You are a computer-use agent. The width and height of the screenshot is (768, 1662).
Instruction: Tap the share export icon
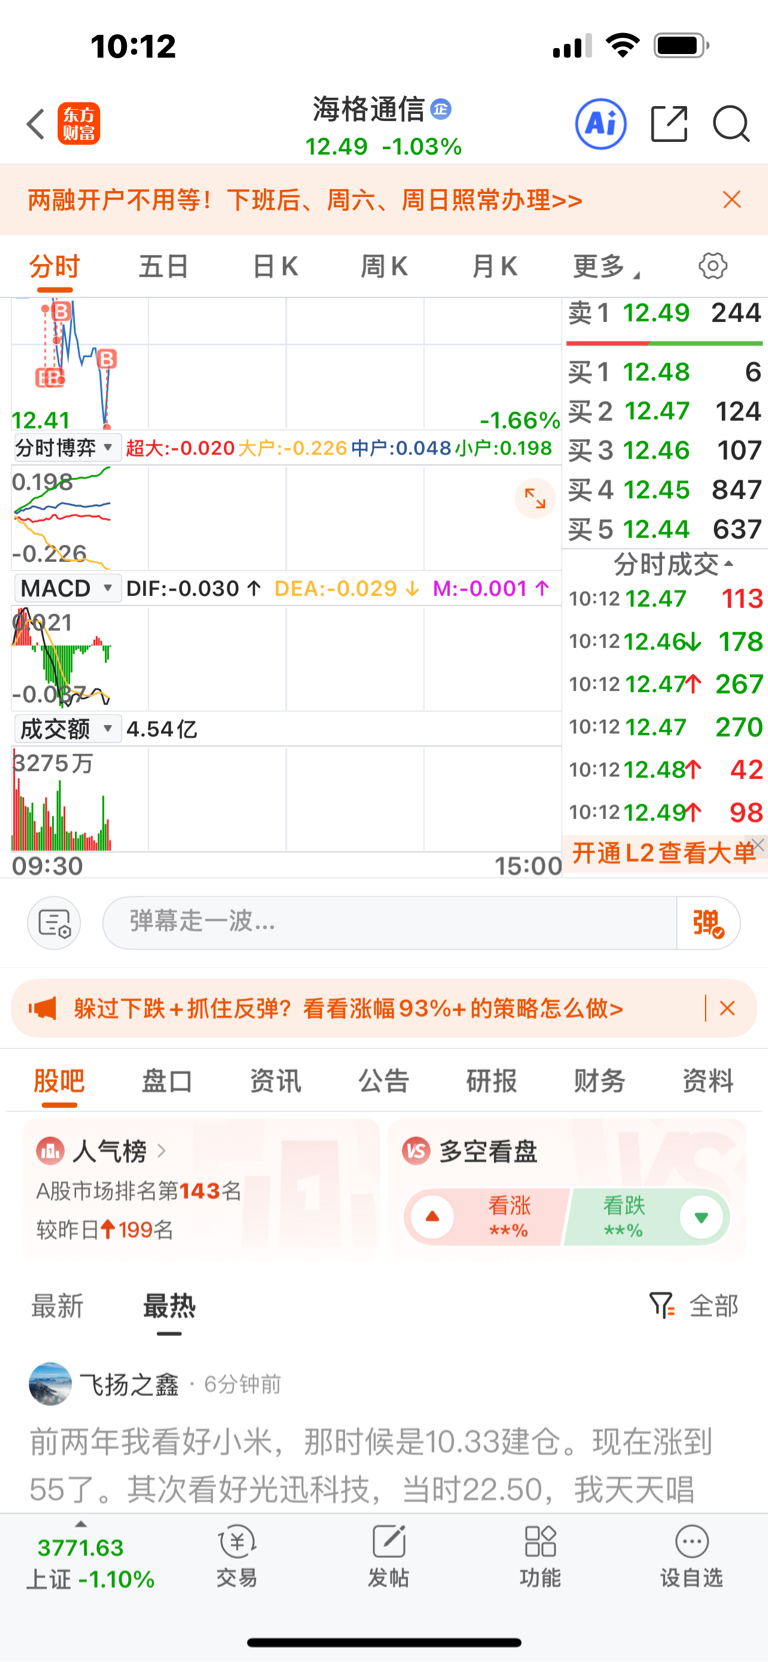pyautogui.click(x=669, y=124)
